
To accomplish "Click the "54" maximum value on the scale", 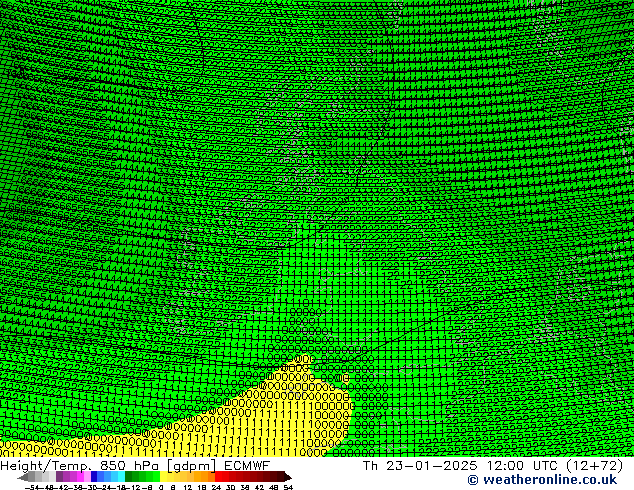I will coord(288,487).
